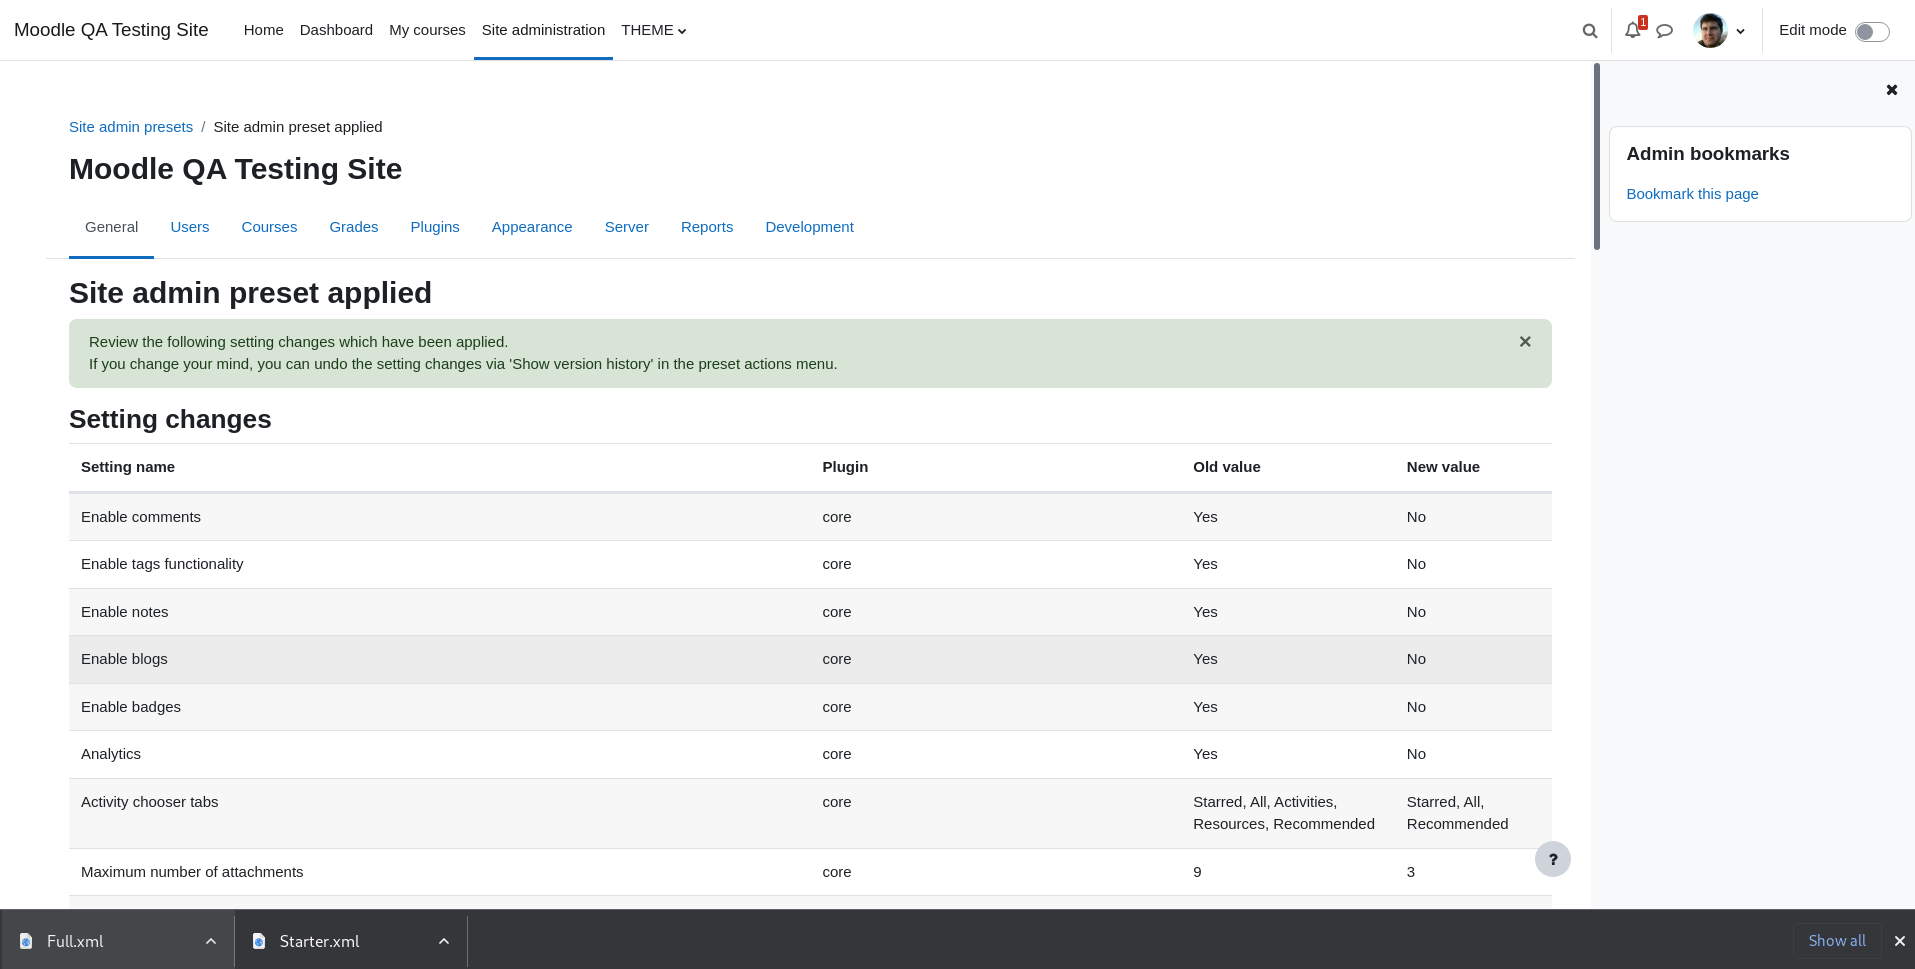Click Starred, All, Recommended new value

[1457, 813]
